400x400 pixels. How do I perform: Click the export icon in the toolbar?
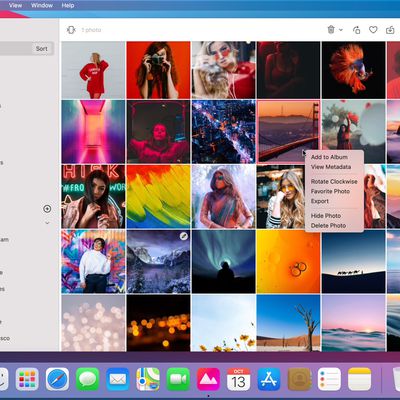click(390, 30)
